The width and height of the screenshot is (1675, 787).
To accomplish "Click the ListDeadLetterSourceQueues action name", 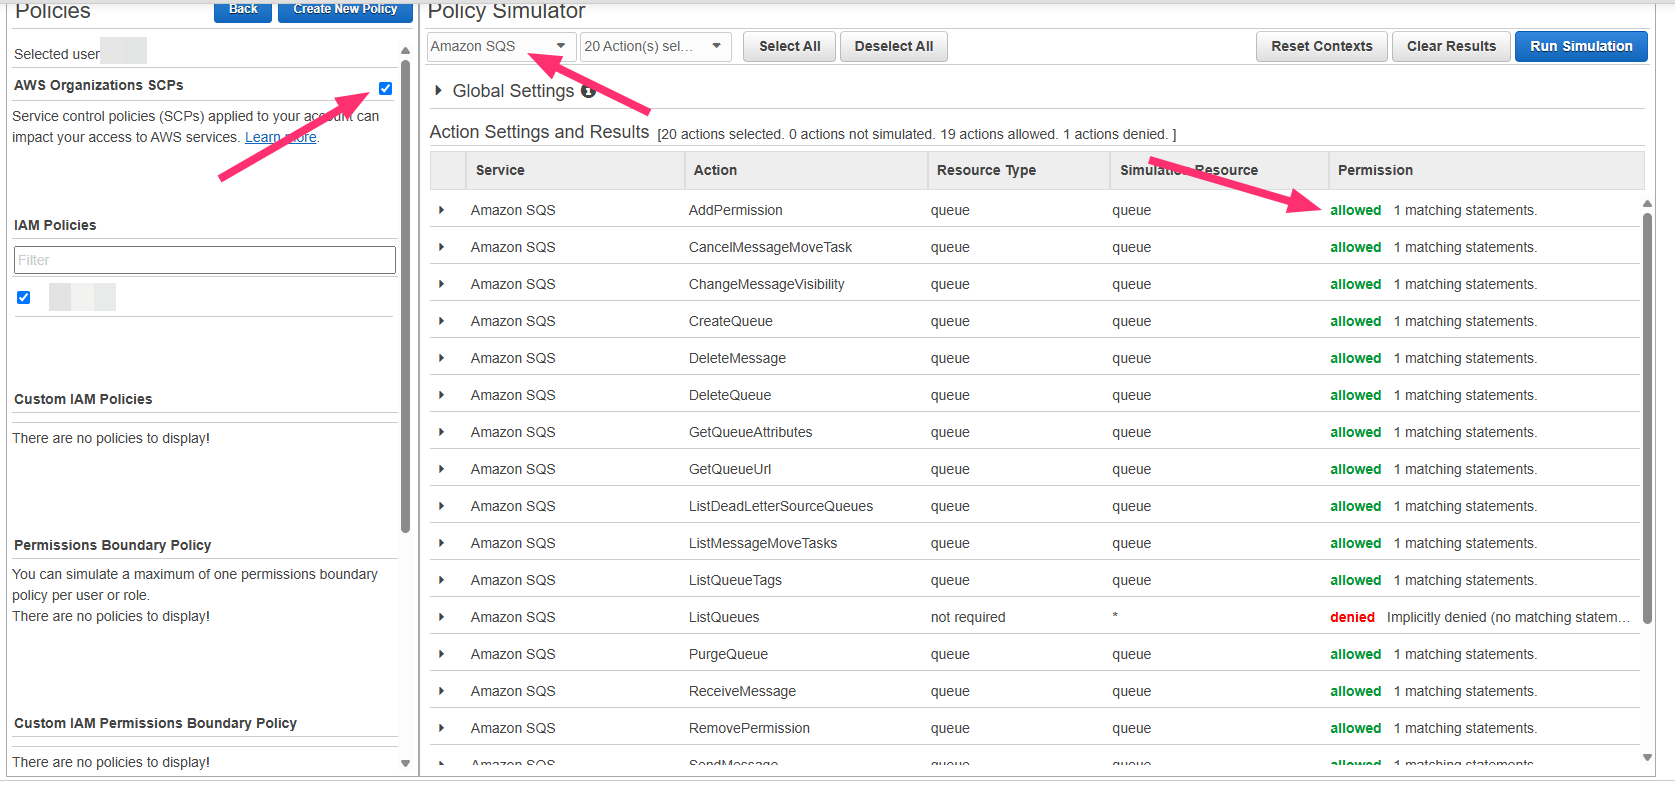I will (781, 506).
